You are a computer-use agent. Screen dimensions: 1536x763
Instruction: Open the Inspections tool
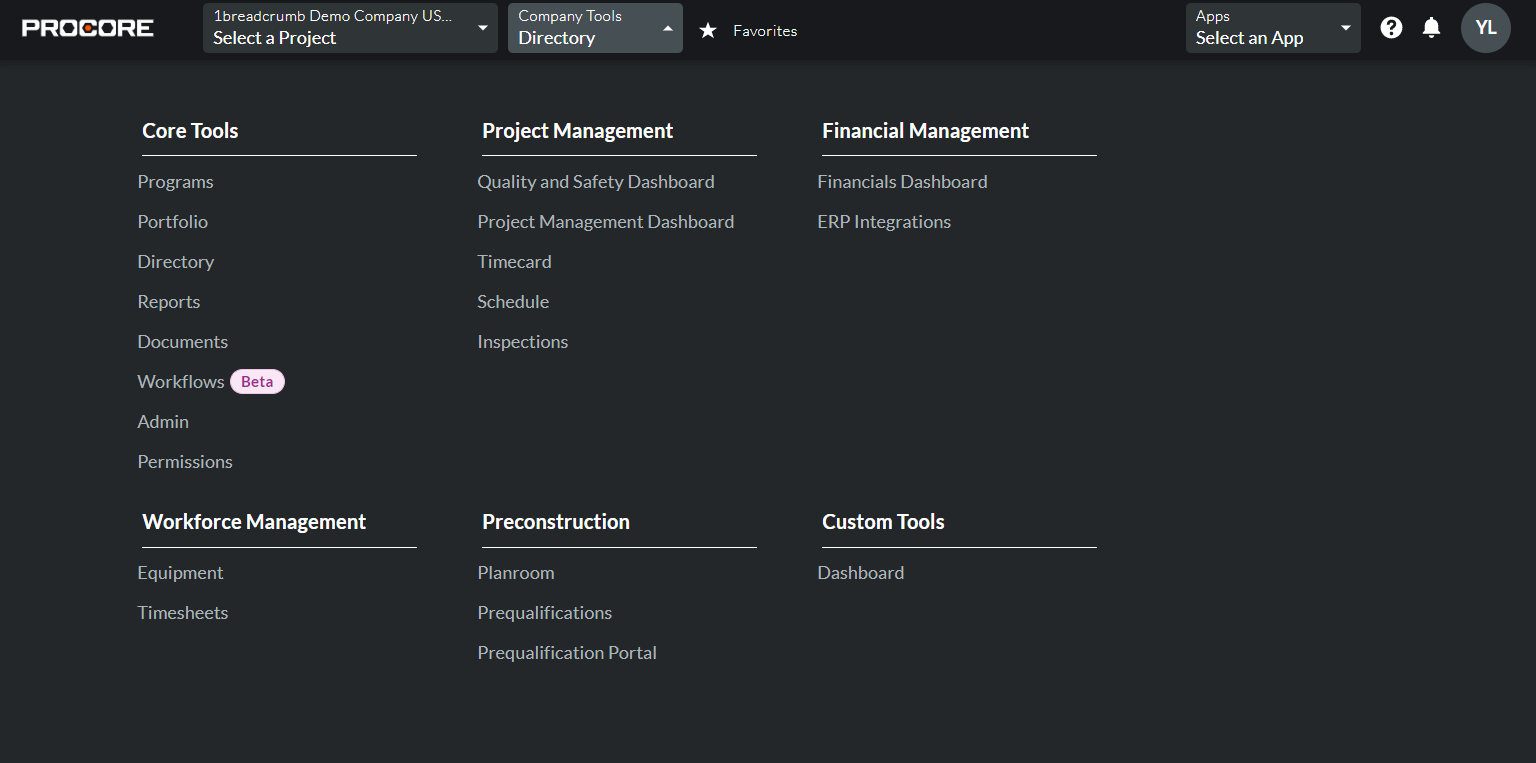click(522, 341)
